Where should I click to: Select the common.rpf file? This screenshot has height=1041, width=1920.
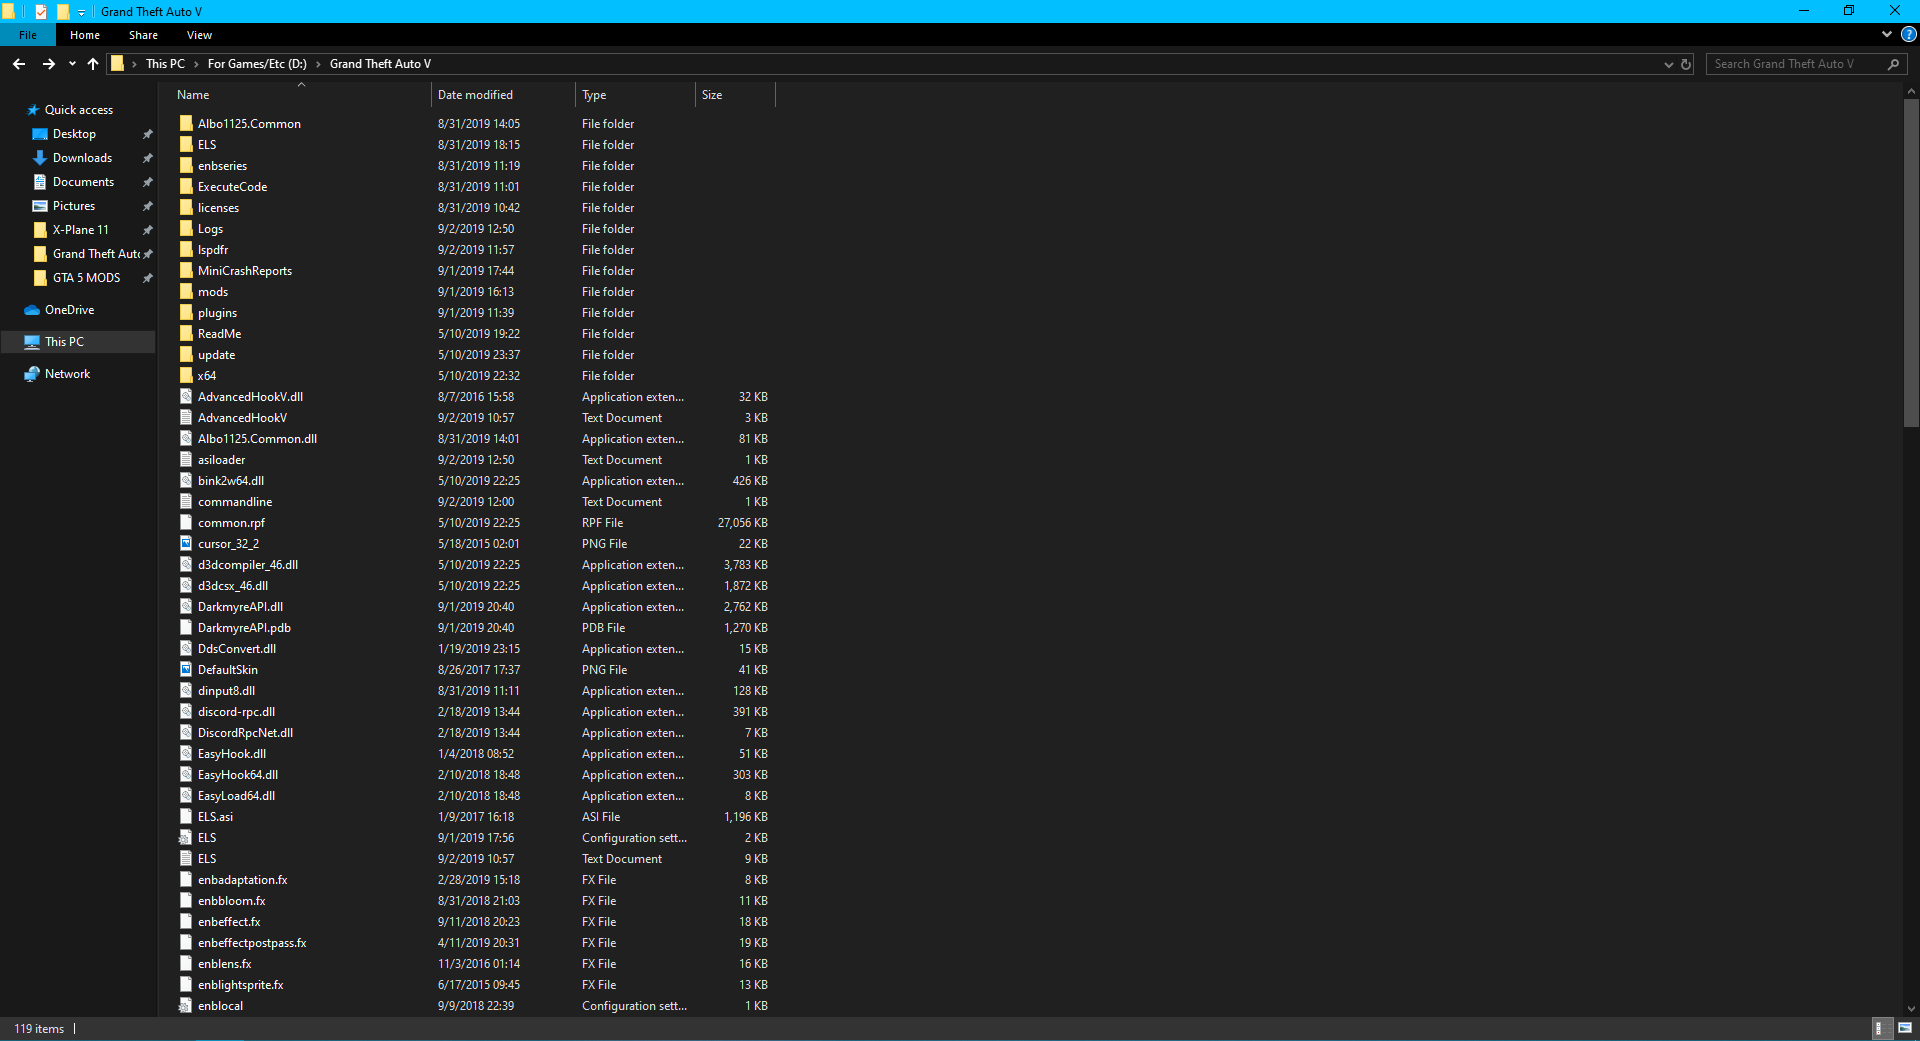pos(231,523)
